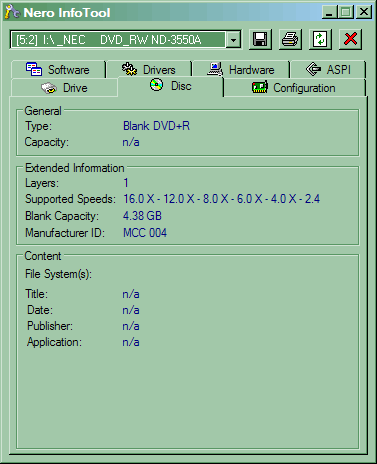Close the Nero InfoTool window

pos(364,12)
